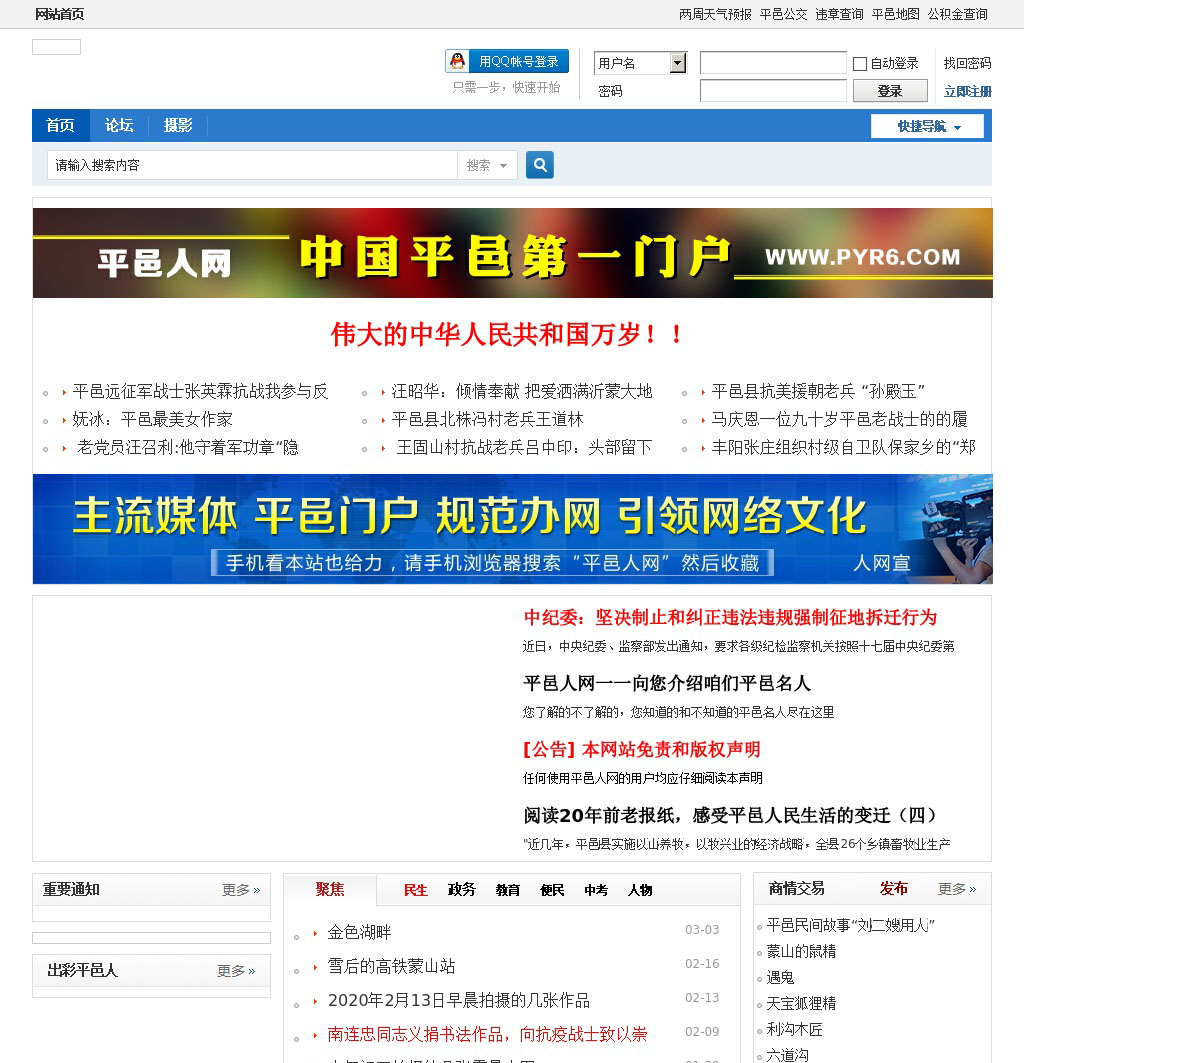Click the blue search magnifier icon

click(540, 165)
